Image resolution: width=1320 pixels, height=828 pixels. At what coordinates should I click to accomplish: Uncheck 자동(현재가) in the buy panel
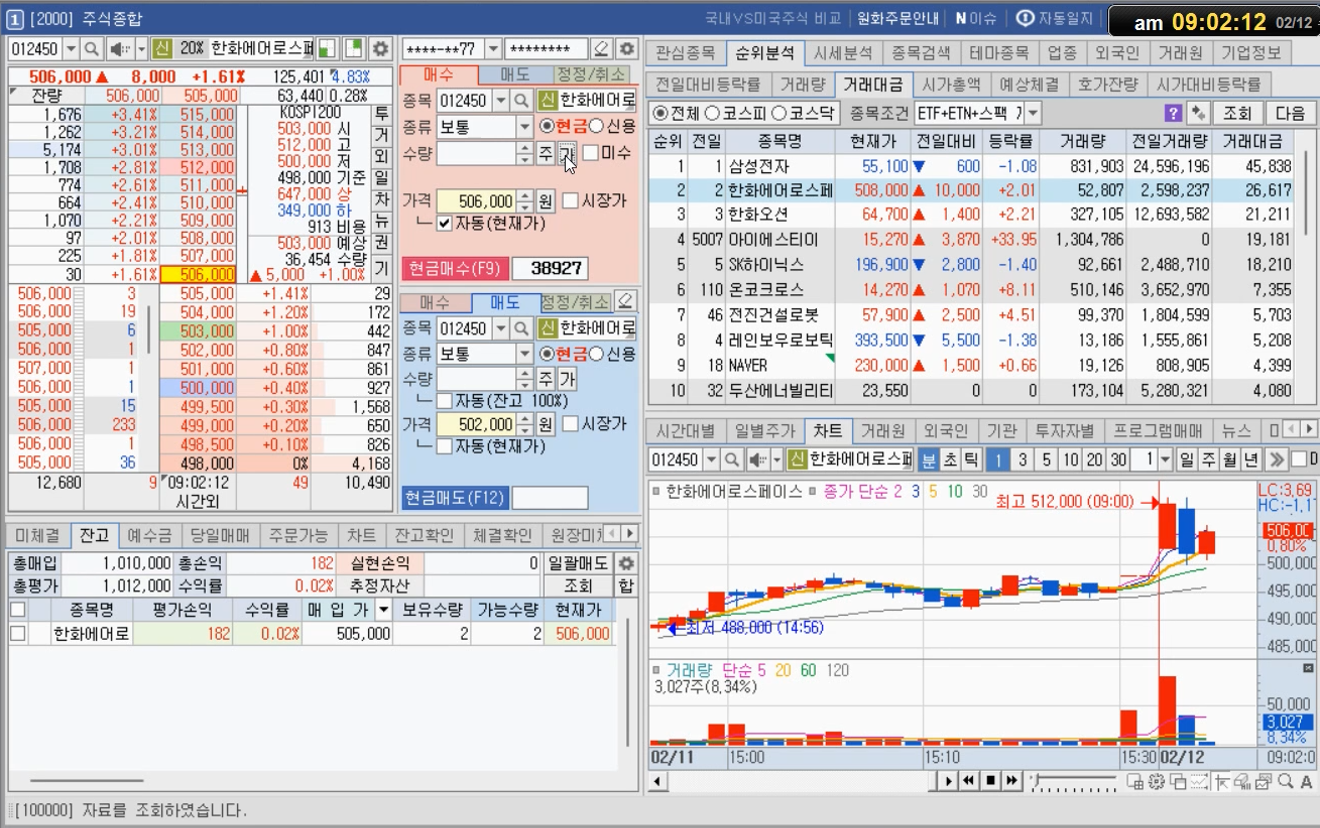pos(444,223)
